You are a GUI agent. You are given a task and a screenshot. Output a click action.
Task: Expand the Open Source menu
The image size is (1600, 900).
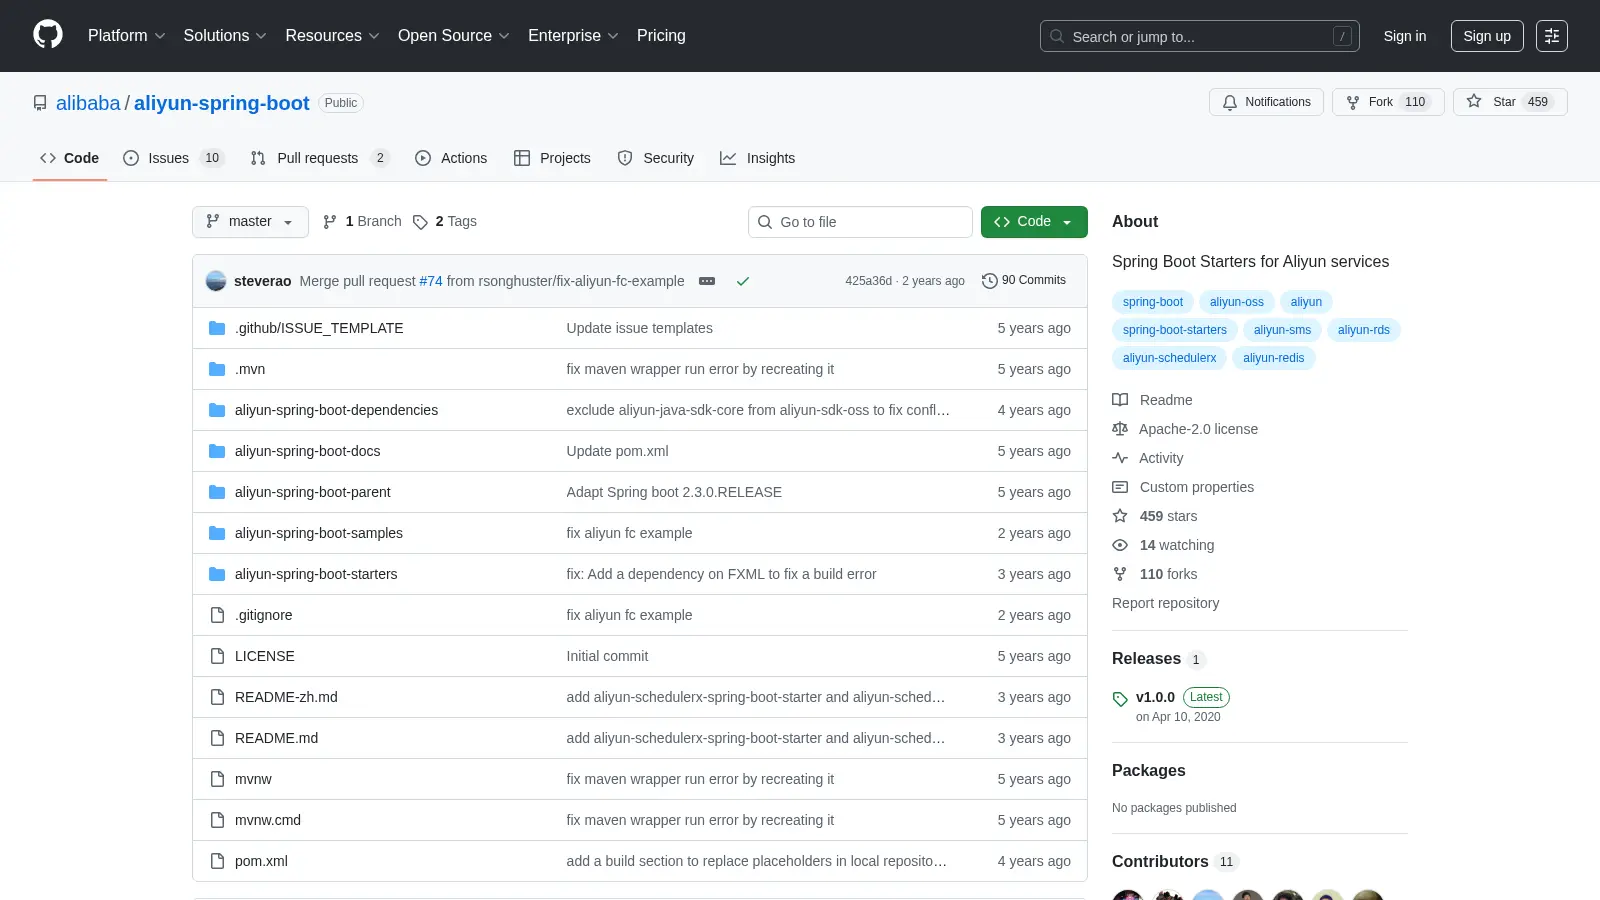[x=454, y=36]
